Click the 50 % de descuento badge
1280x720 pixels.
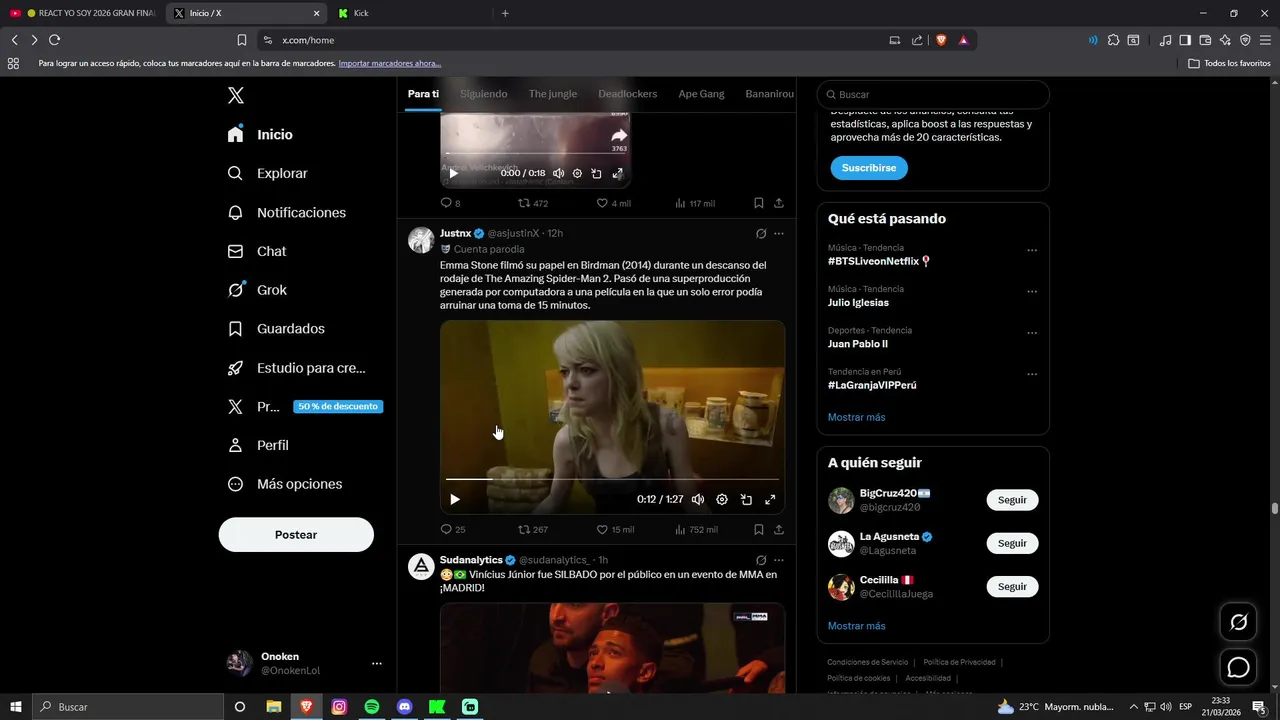coord(338,407)
